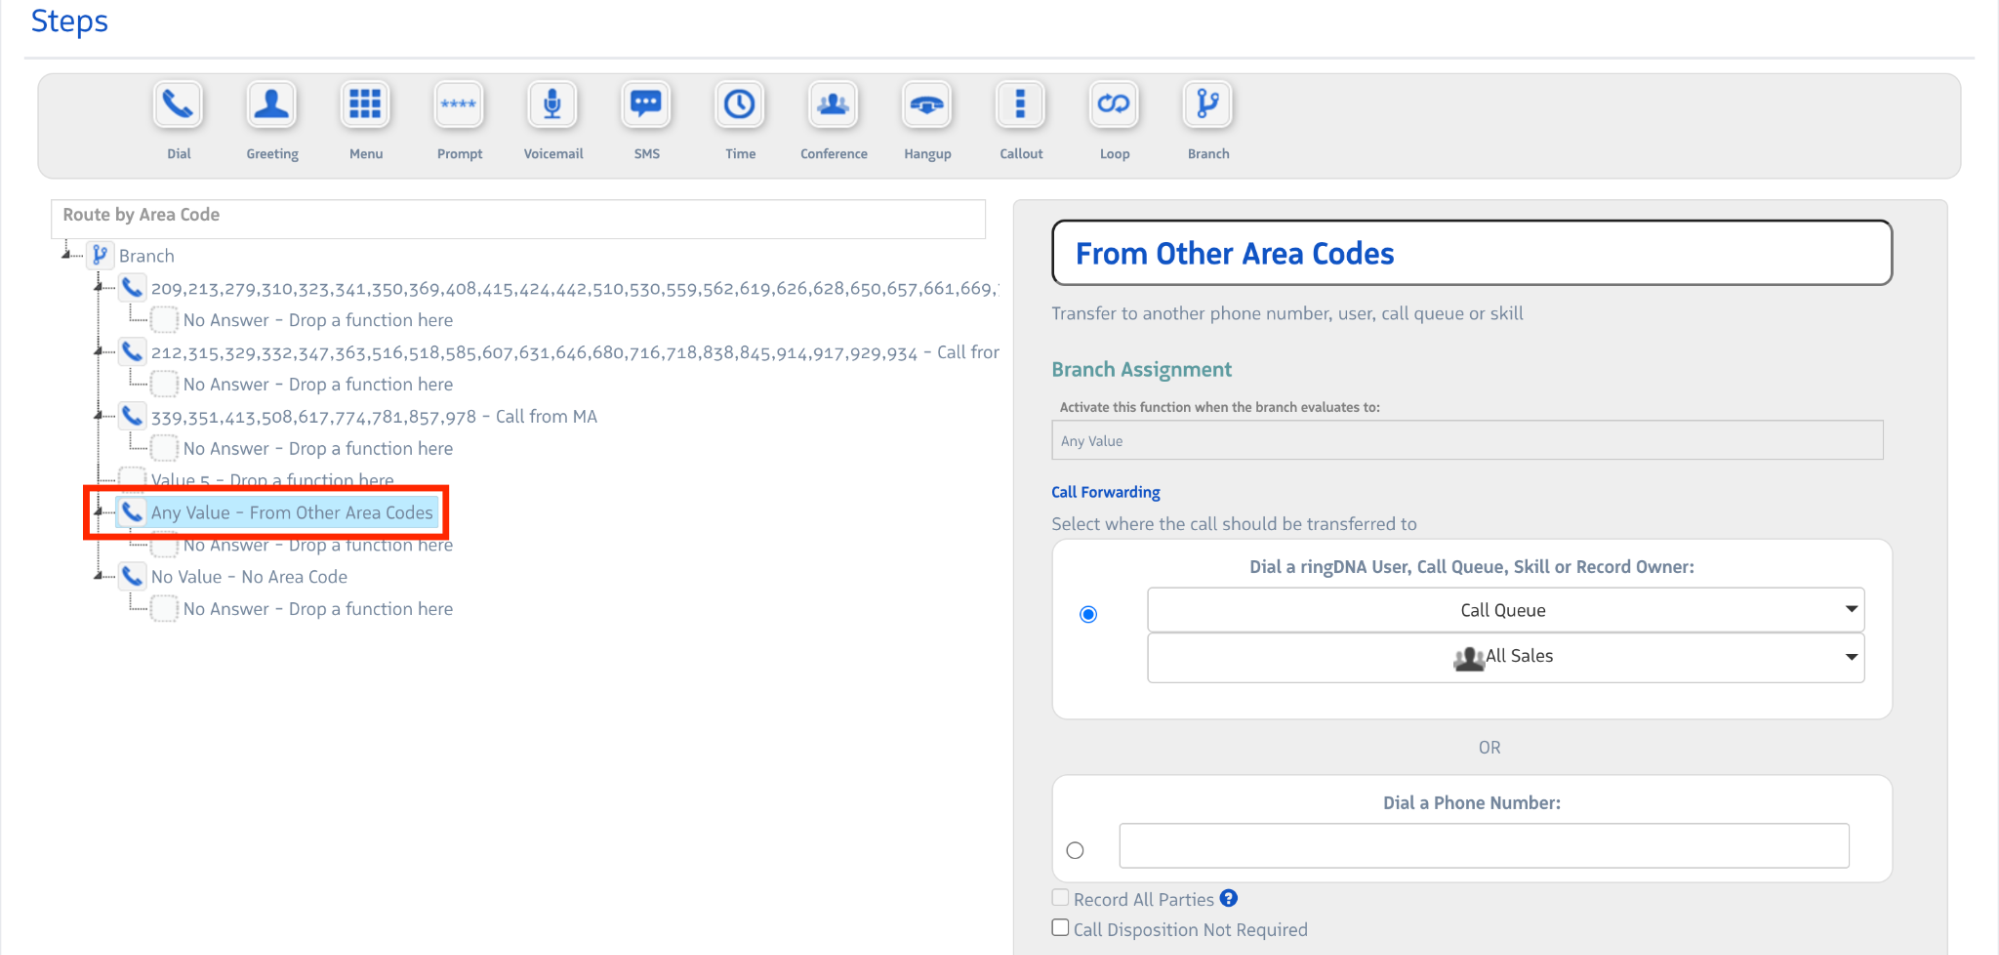Select the Dial a Phone Number radio button
Screen dimensions: 1999x955
[x=1075, y=850]
